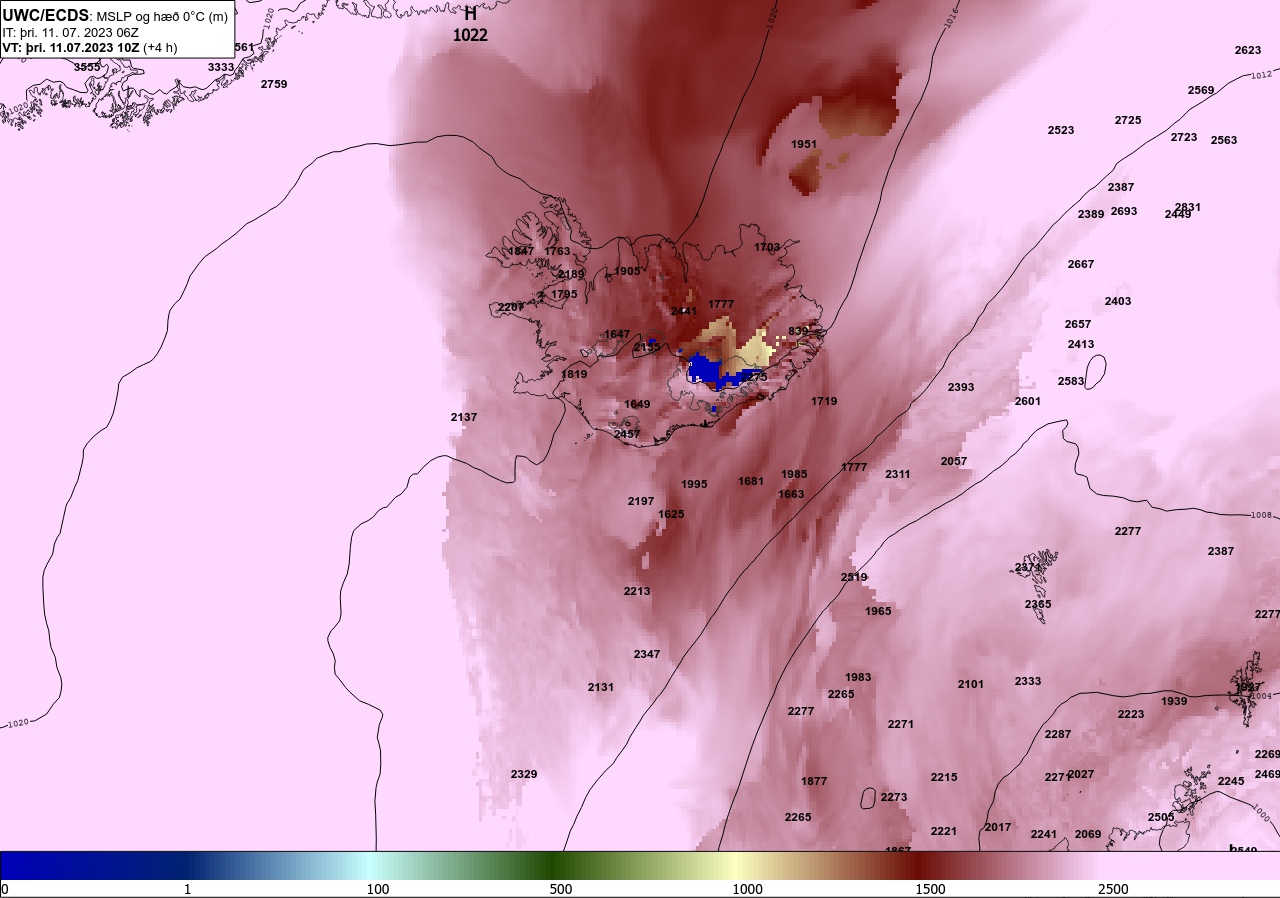The image size is (1280, 898).
Task: Click the value 1905 over Iceland
Action: point(627,271)
